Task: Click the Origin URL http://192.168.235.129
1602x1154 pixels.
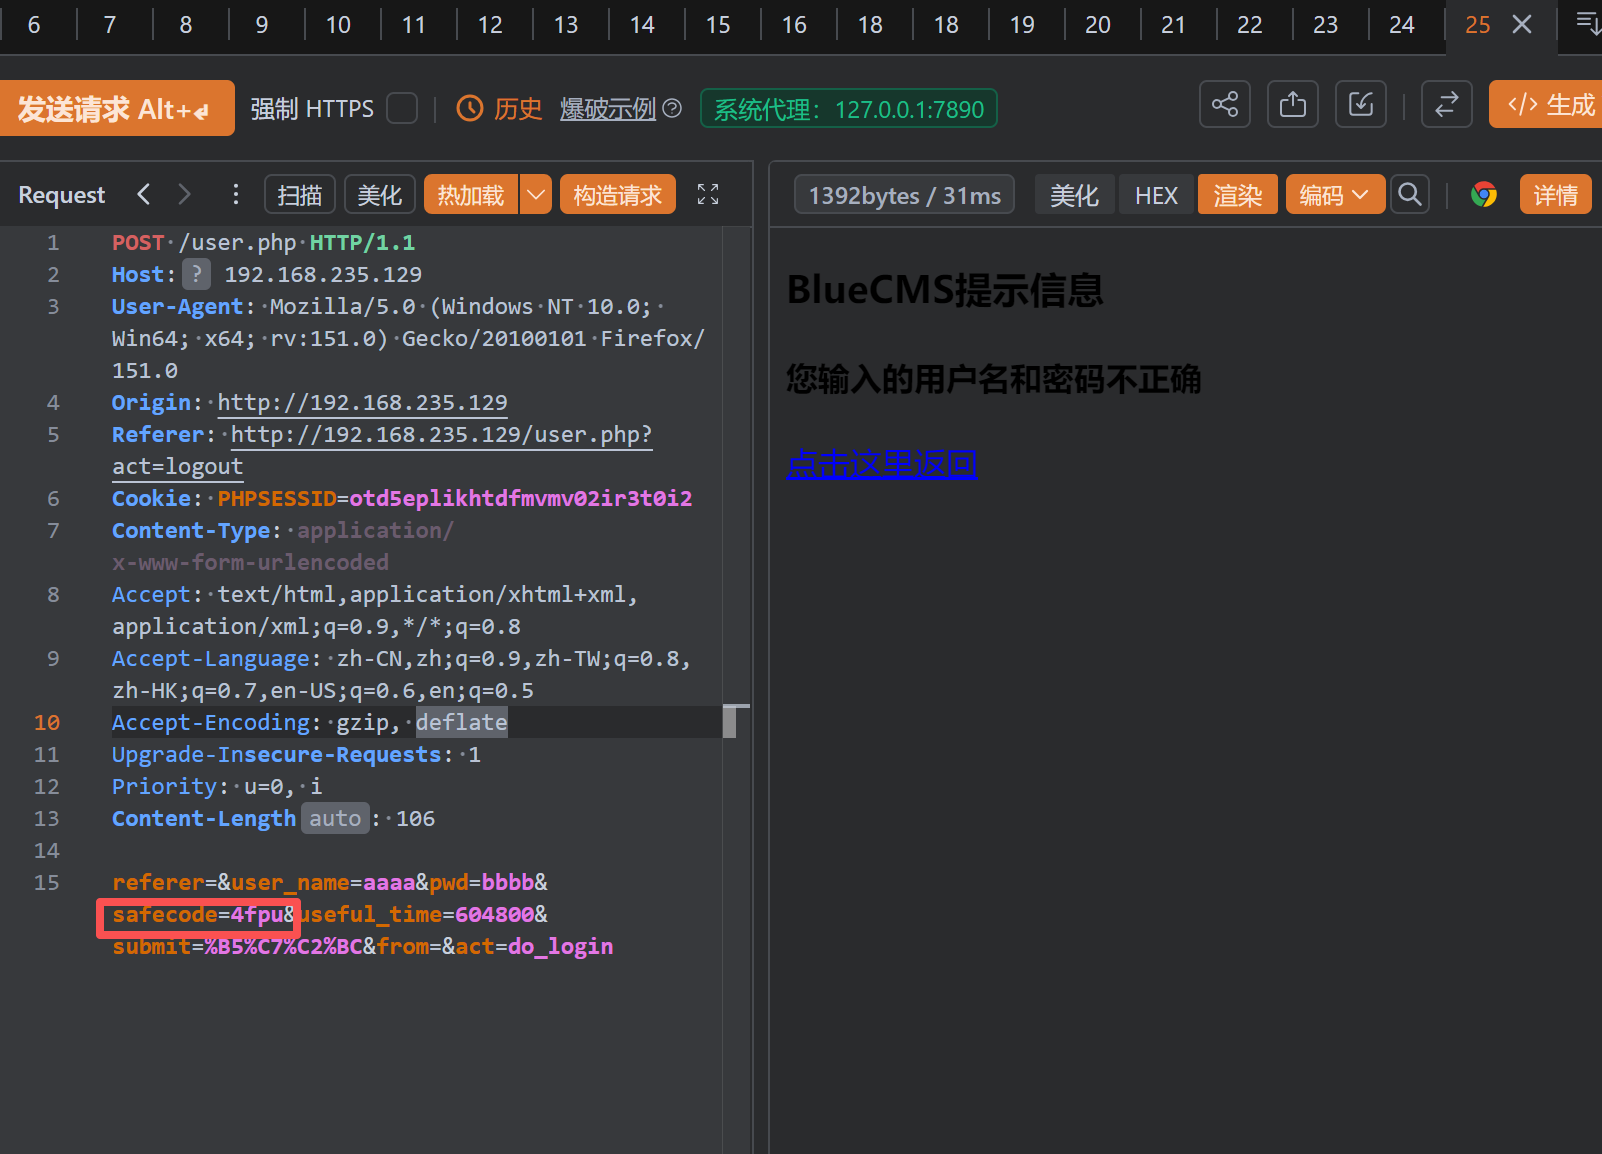Action: point(363,402)
